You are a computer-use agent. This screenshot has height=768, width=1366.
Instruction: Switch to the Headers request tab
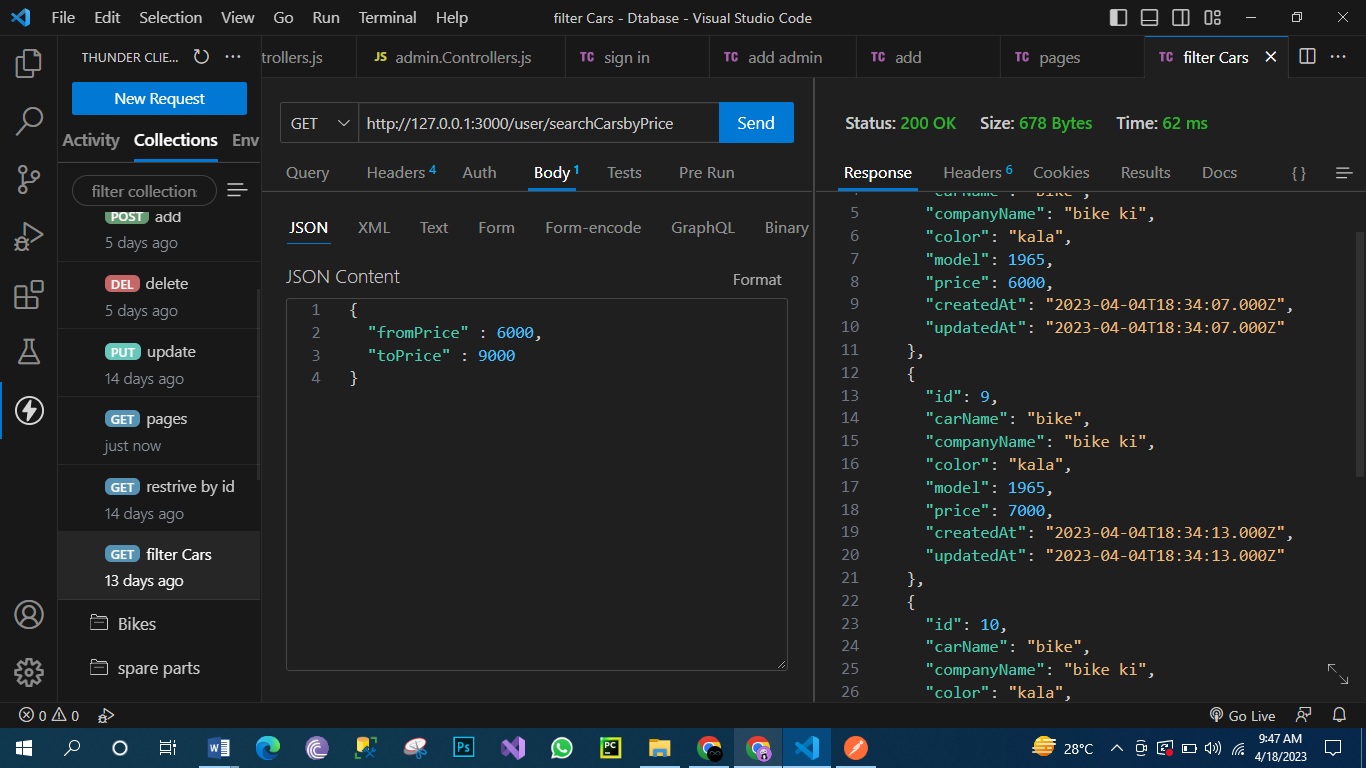pyautogui.click(x=395, y=172)
